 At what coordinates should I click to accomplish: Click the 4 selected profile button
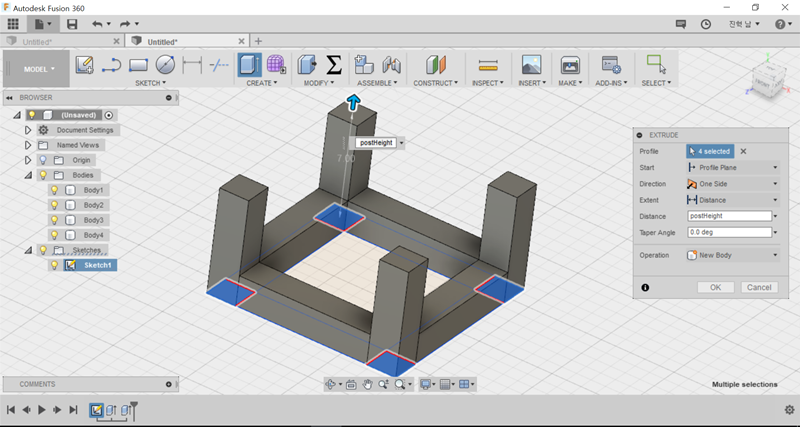710,151
